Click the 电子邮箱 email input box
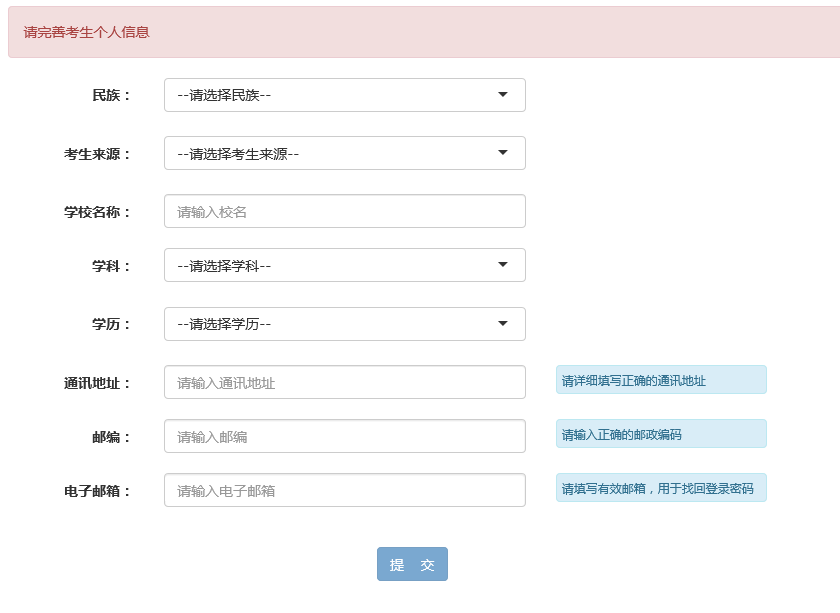This screenshot has height=613, width=840. tap(344, 490)
